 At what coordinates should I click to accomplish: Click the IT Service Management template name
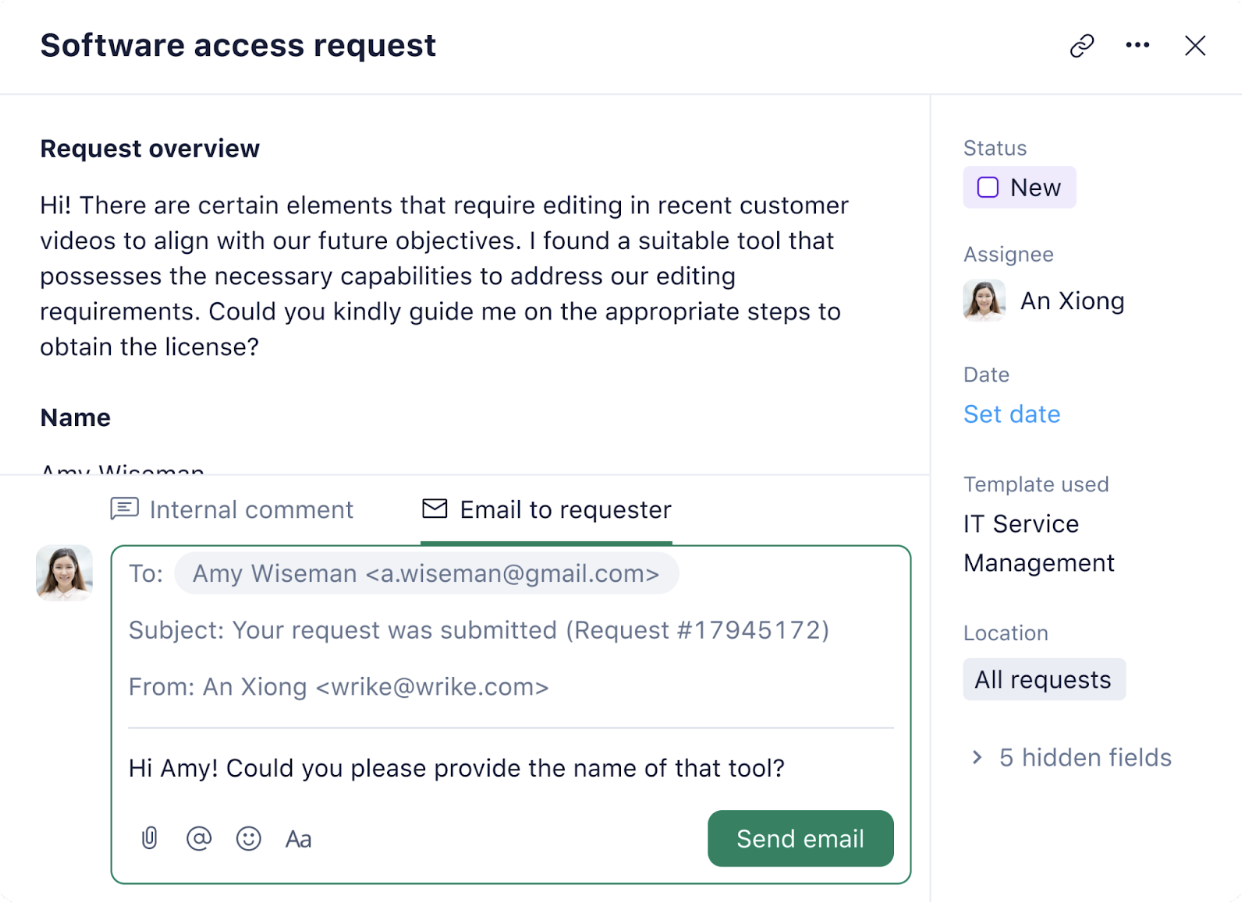tap(1039, 543)
